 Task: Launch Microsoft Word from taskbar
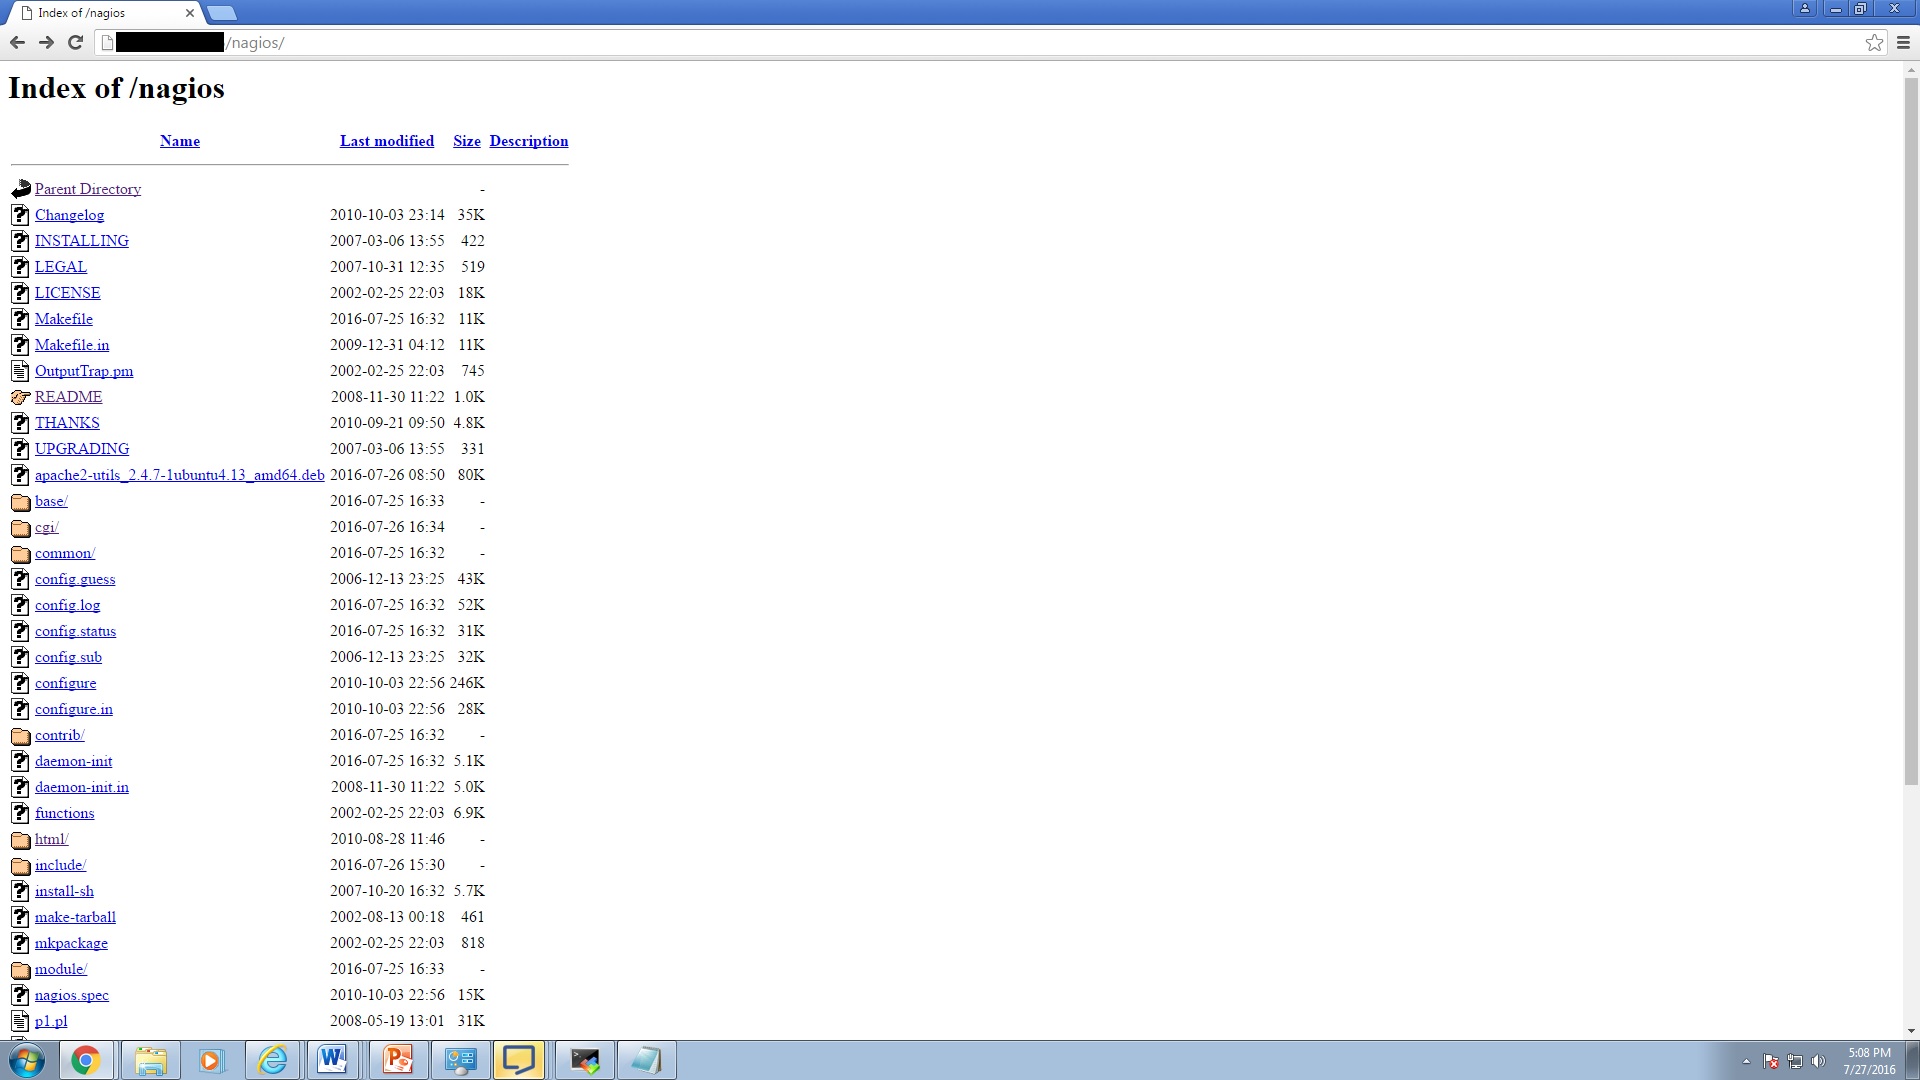(333, 1060)
